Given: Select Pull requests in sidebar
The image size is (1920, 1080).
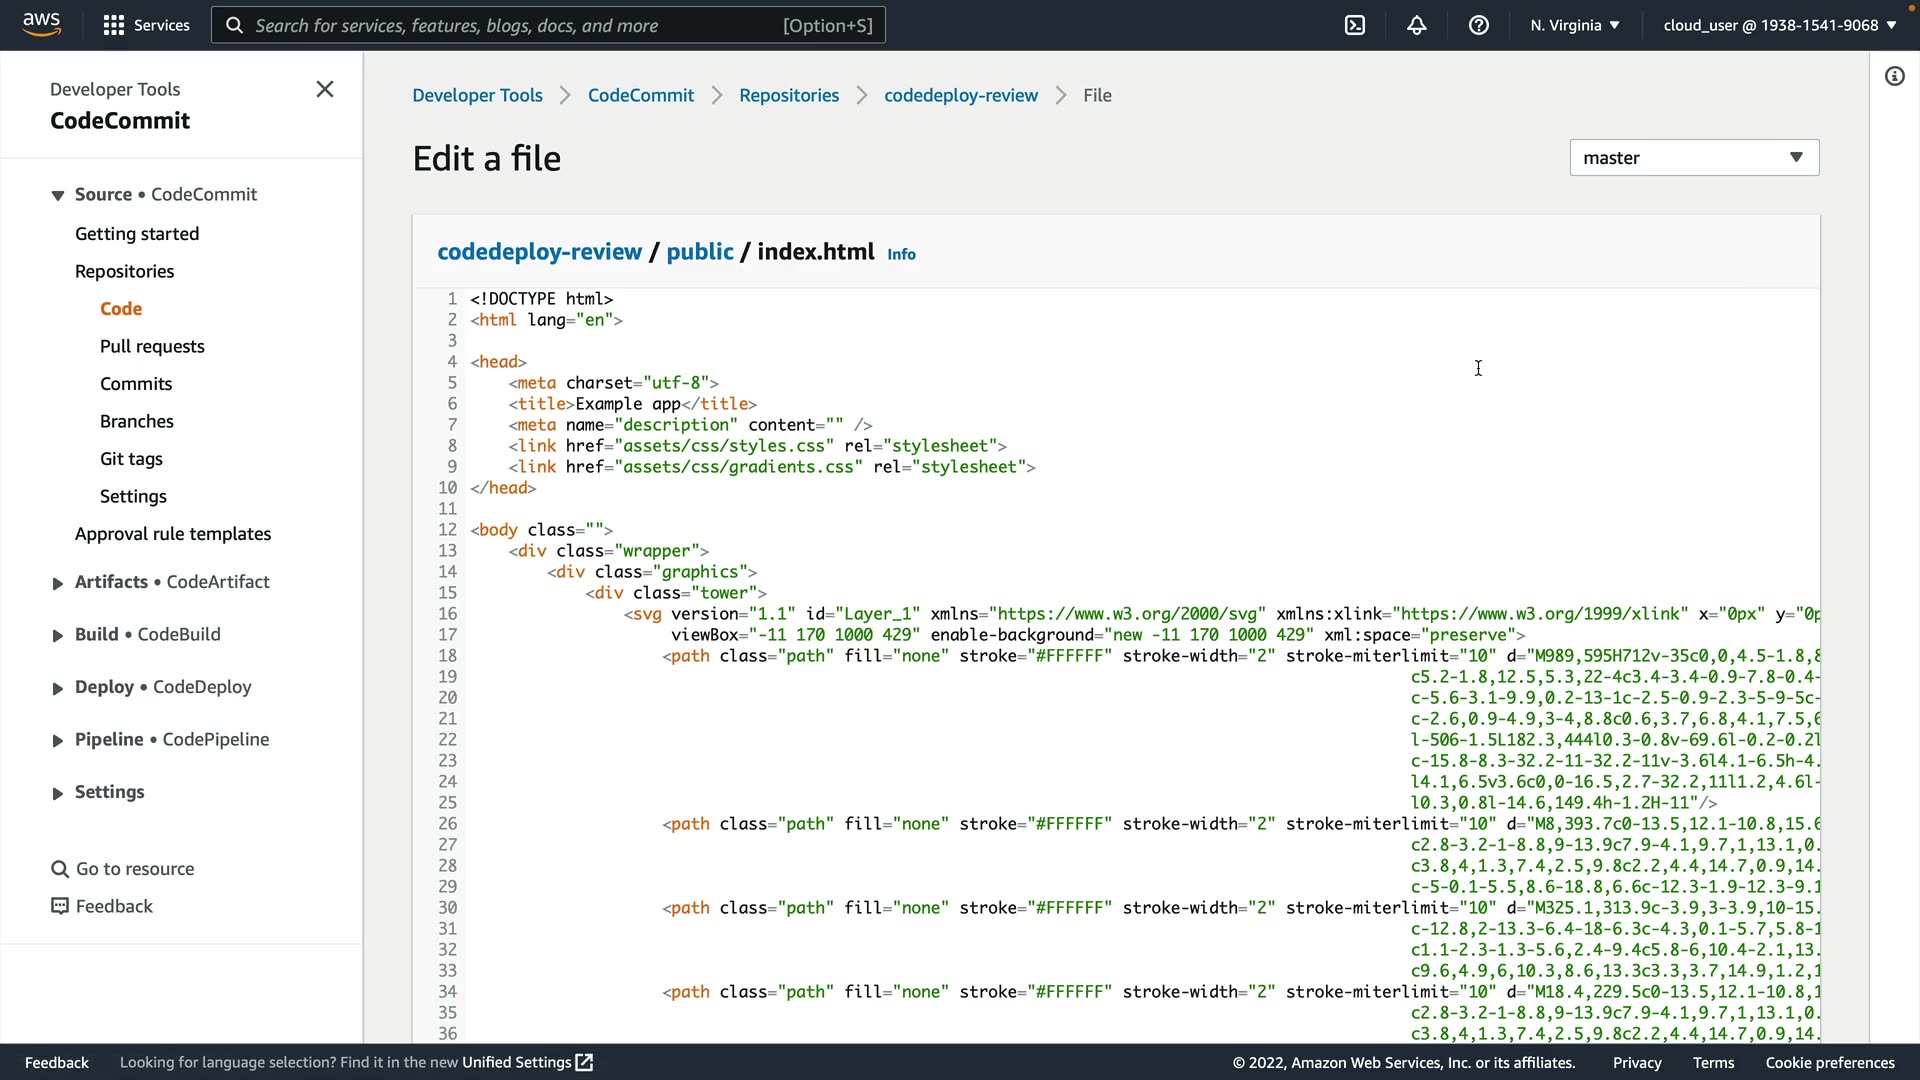Looking at the screenshot, I should point(152,346).
